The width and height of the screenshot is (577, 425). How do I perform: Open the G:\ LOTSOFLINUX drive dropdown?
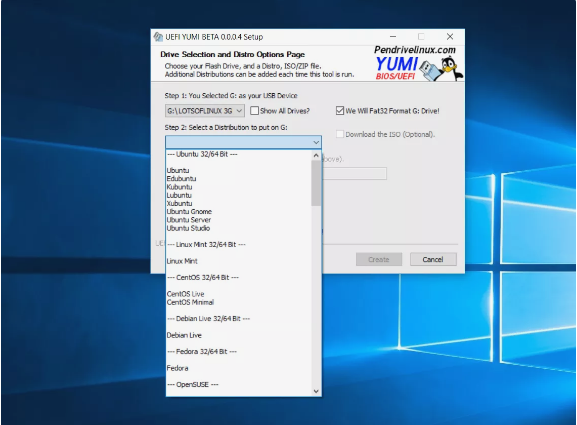click(x=205, y=111)
